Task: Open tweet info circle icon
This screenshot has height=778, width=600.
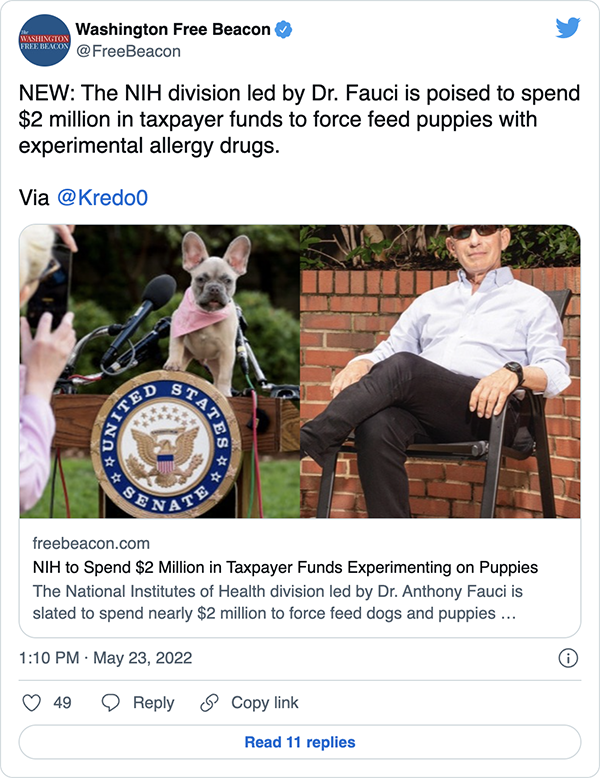Action: pos(567,658)
